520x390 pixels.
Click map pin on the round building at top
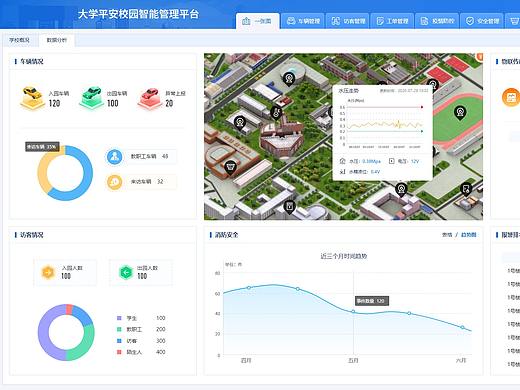[289, 79]
